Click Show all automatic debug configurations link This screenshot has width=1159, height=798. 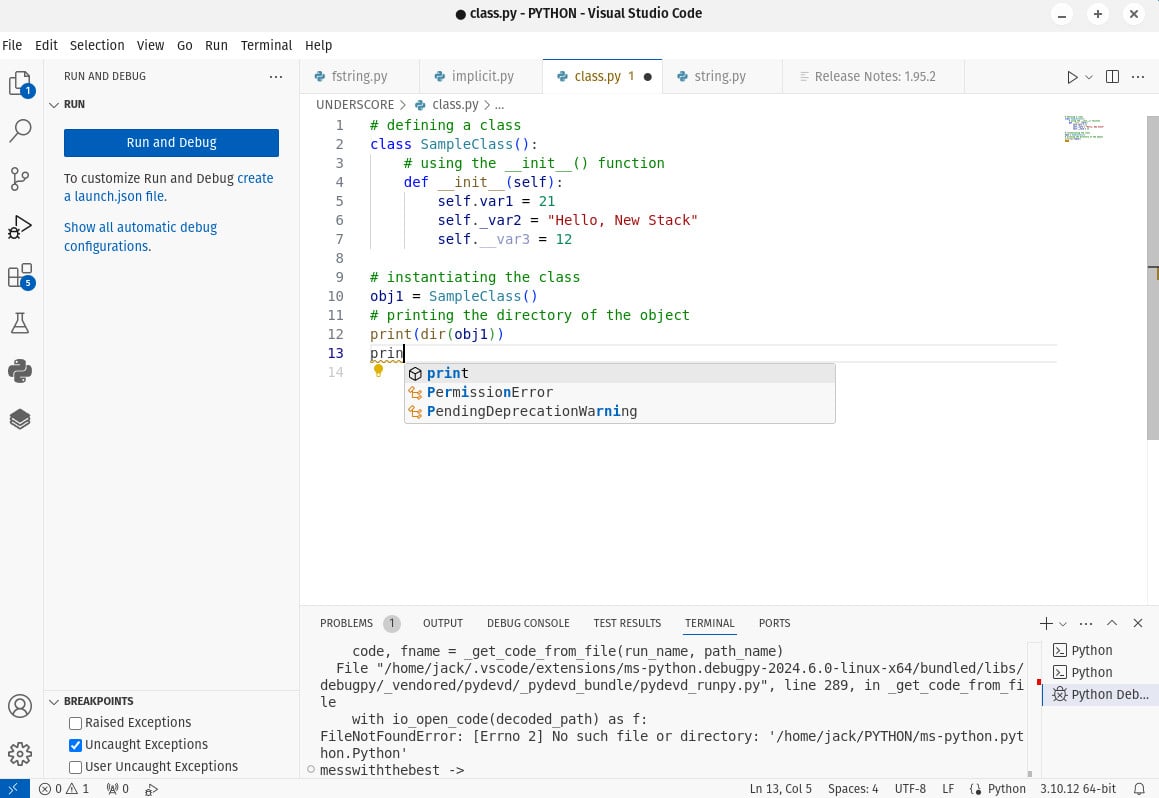point(140,236)
